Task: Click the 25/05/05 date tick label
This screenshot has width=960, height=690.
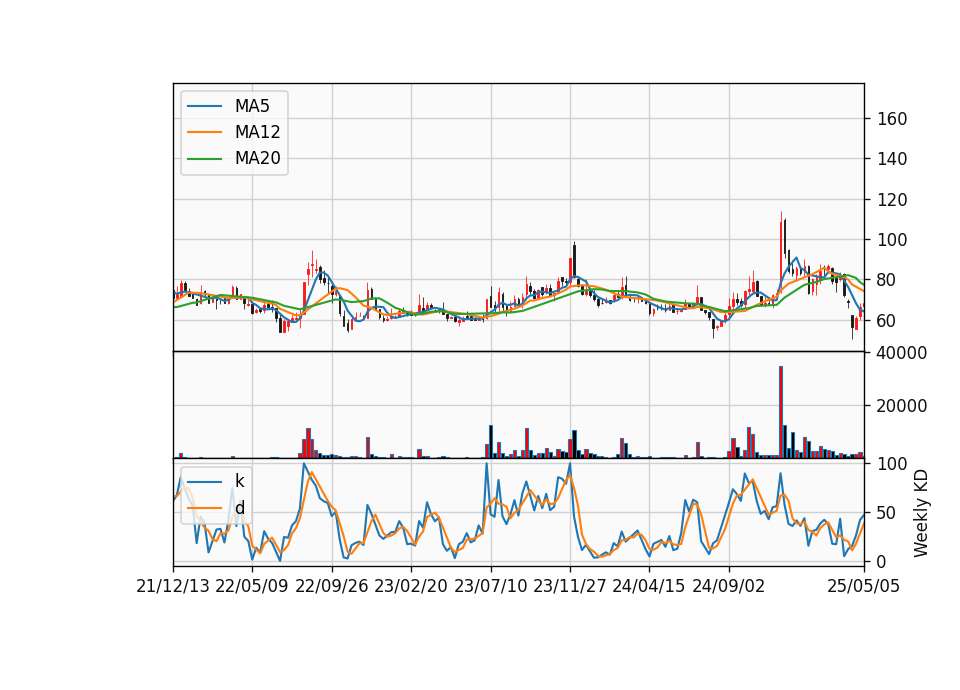Action: 863,586
